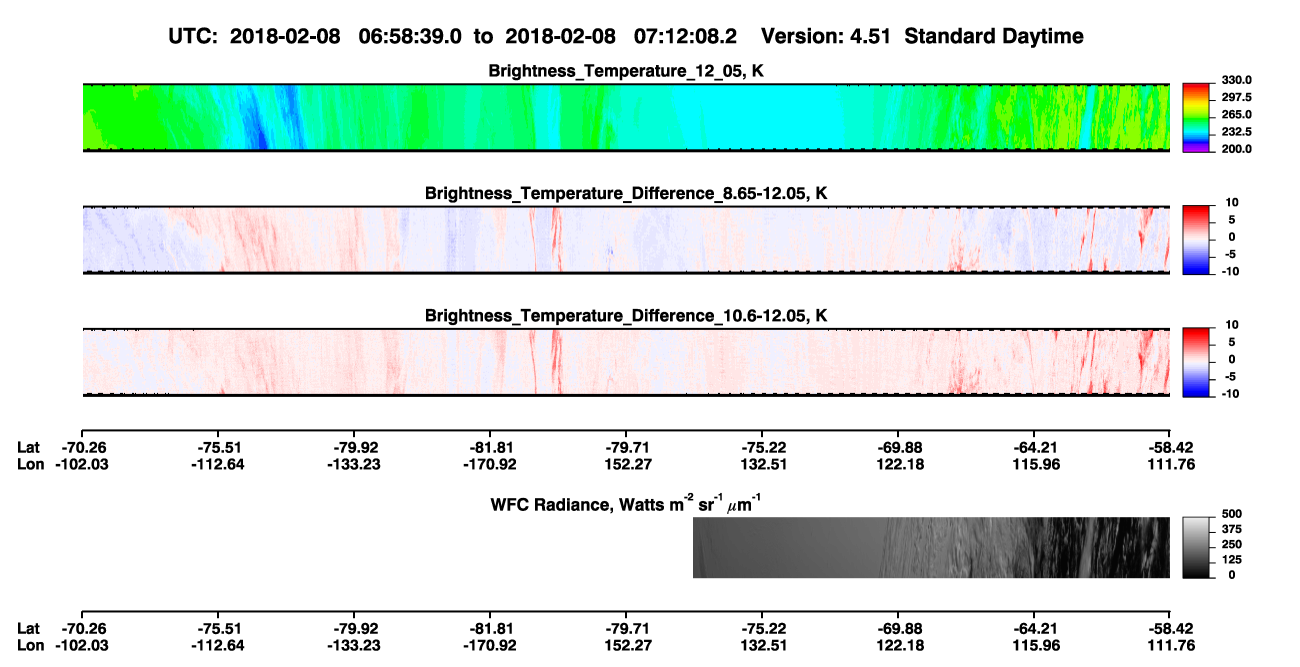Click the 232.5 color bar tick label
1300x667 pixels.
click(x=1235, y=132)
